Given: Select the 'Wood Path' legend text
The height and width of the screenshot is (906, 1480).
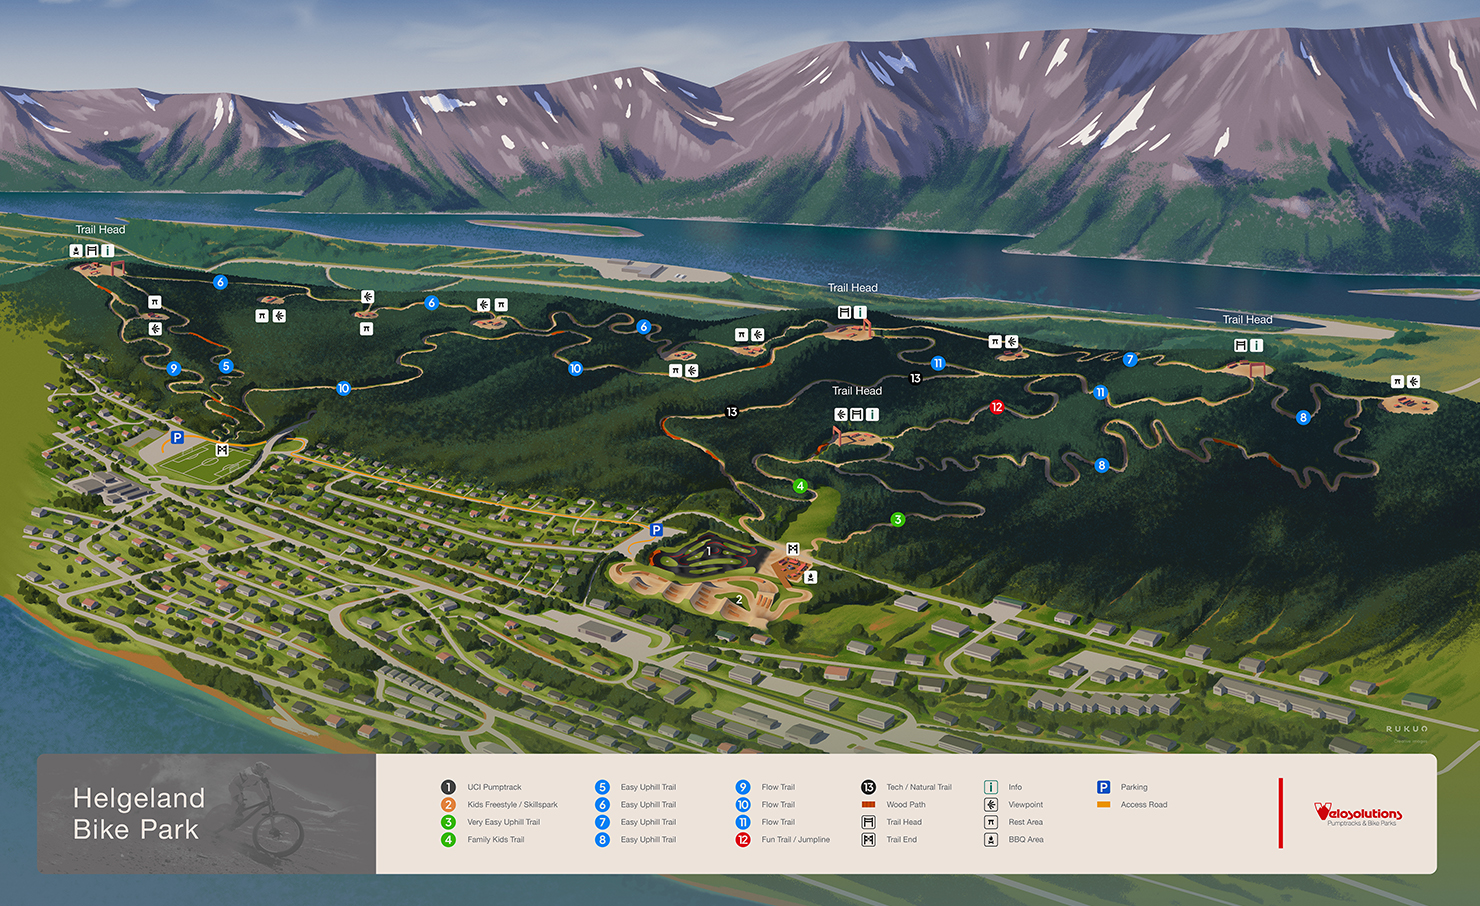Looking at the screenshot, I should click(906, 804).
